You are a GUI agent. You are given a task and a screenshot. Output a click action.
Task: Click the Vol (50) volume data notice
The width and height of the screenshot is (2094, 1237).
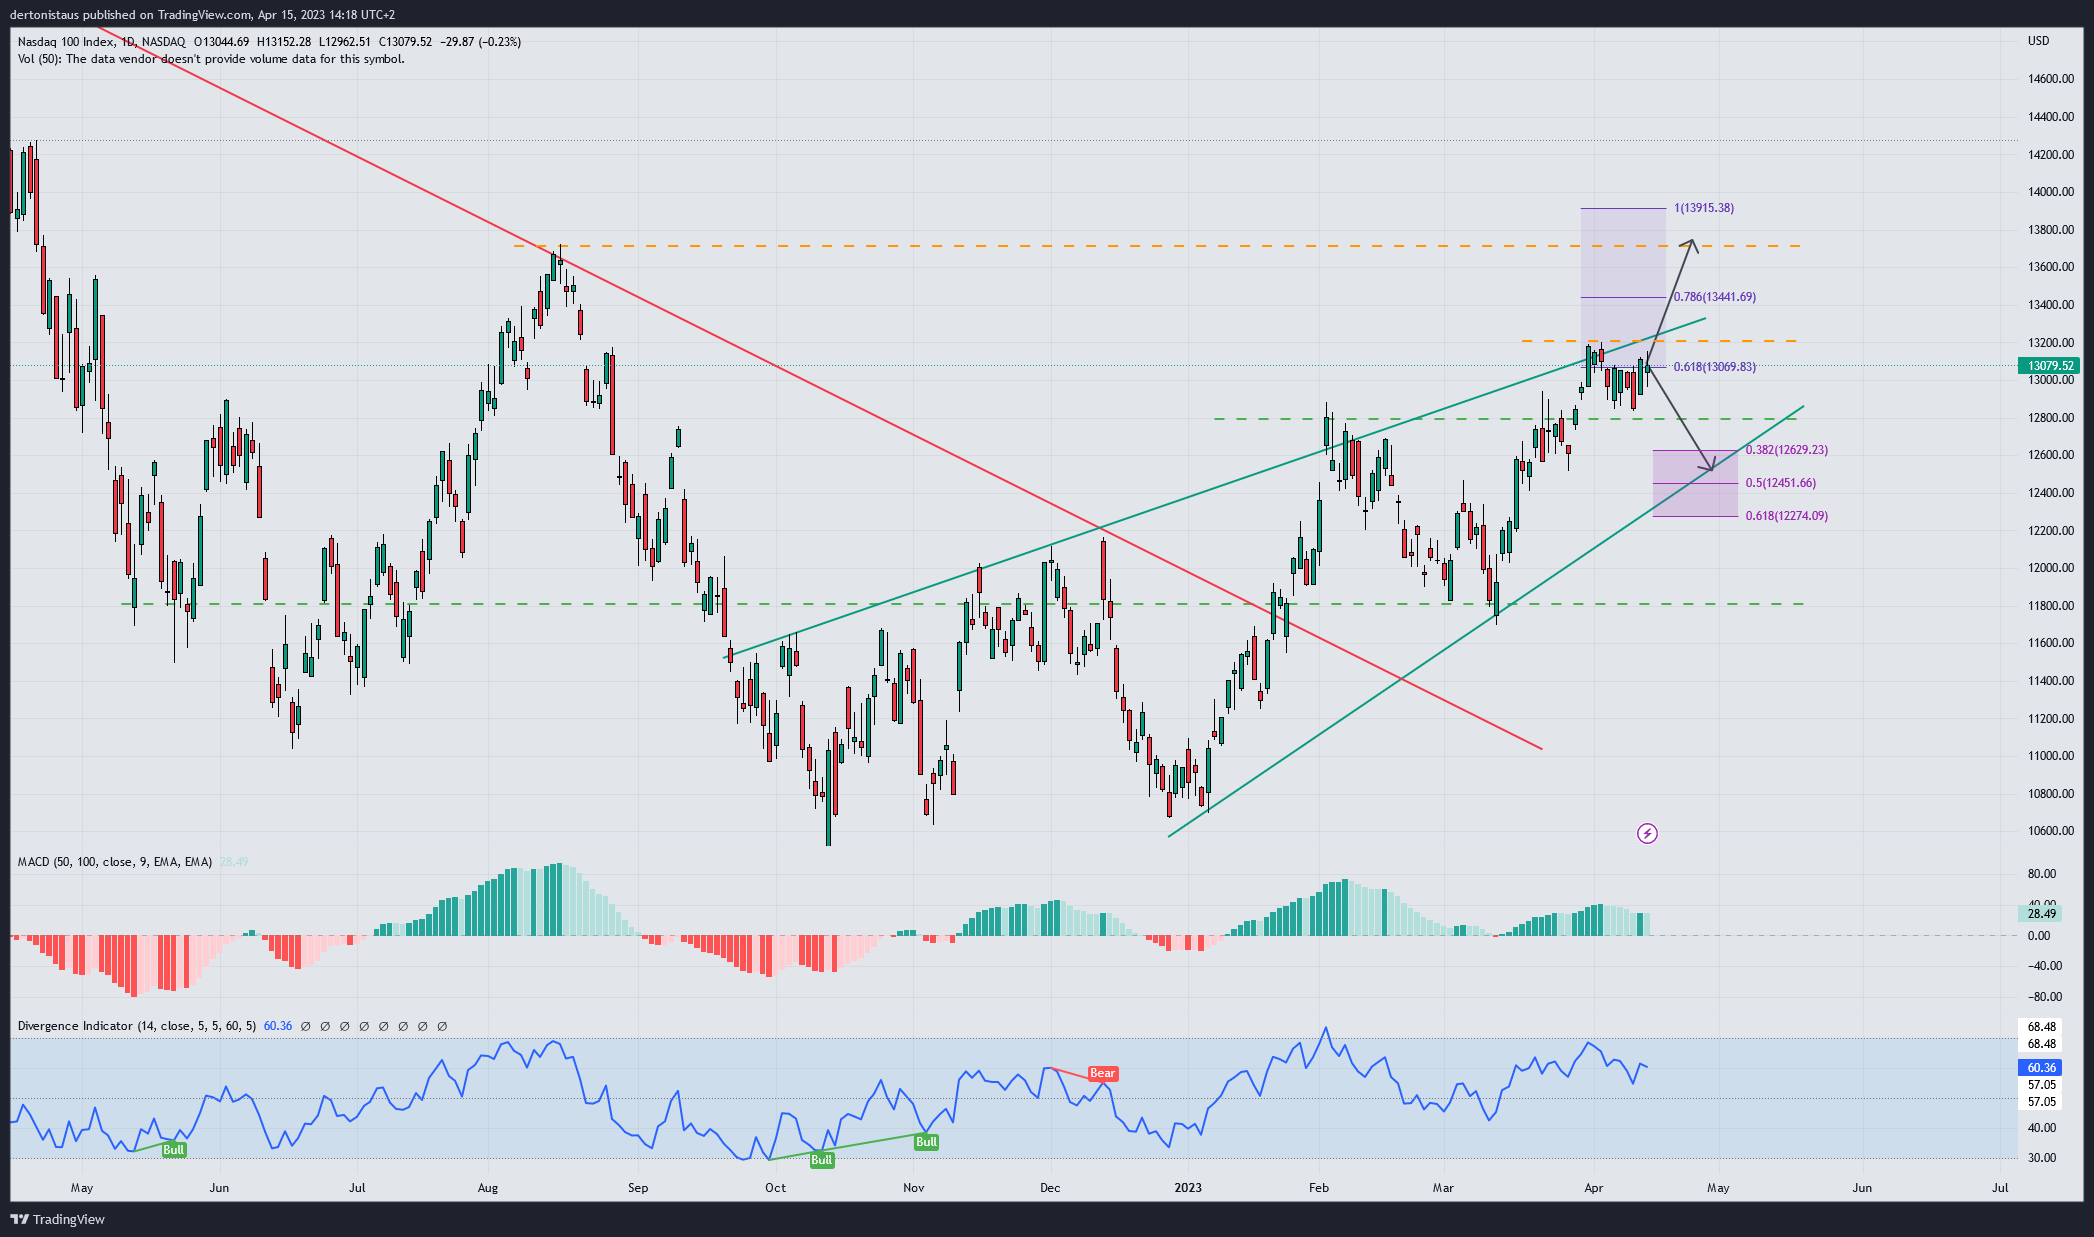click(x=211, y=59)
